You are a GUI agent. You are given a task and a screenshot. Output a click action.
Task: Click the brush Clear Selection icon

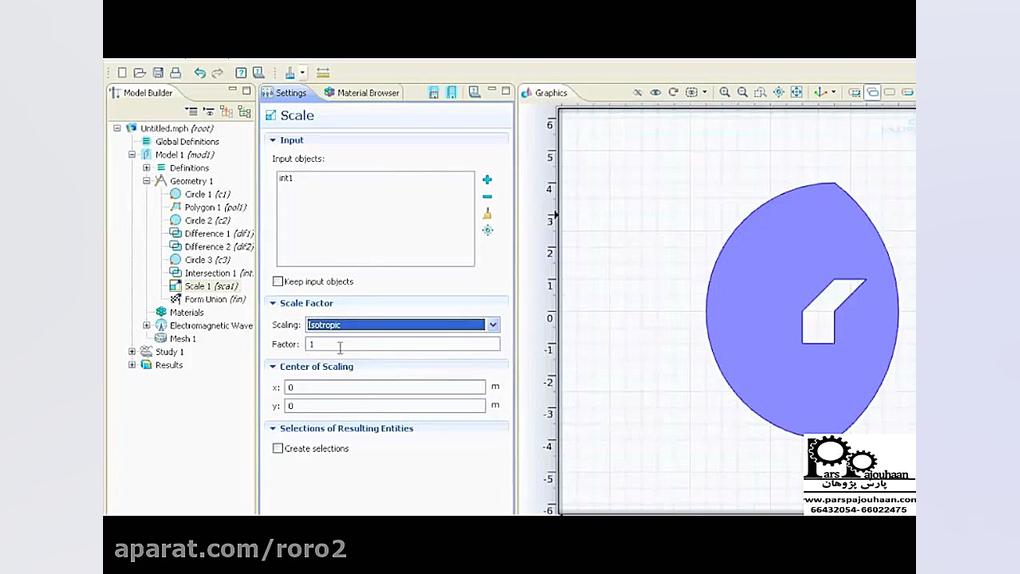487,213
